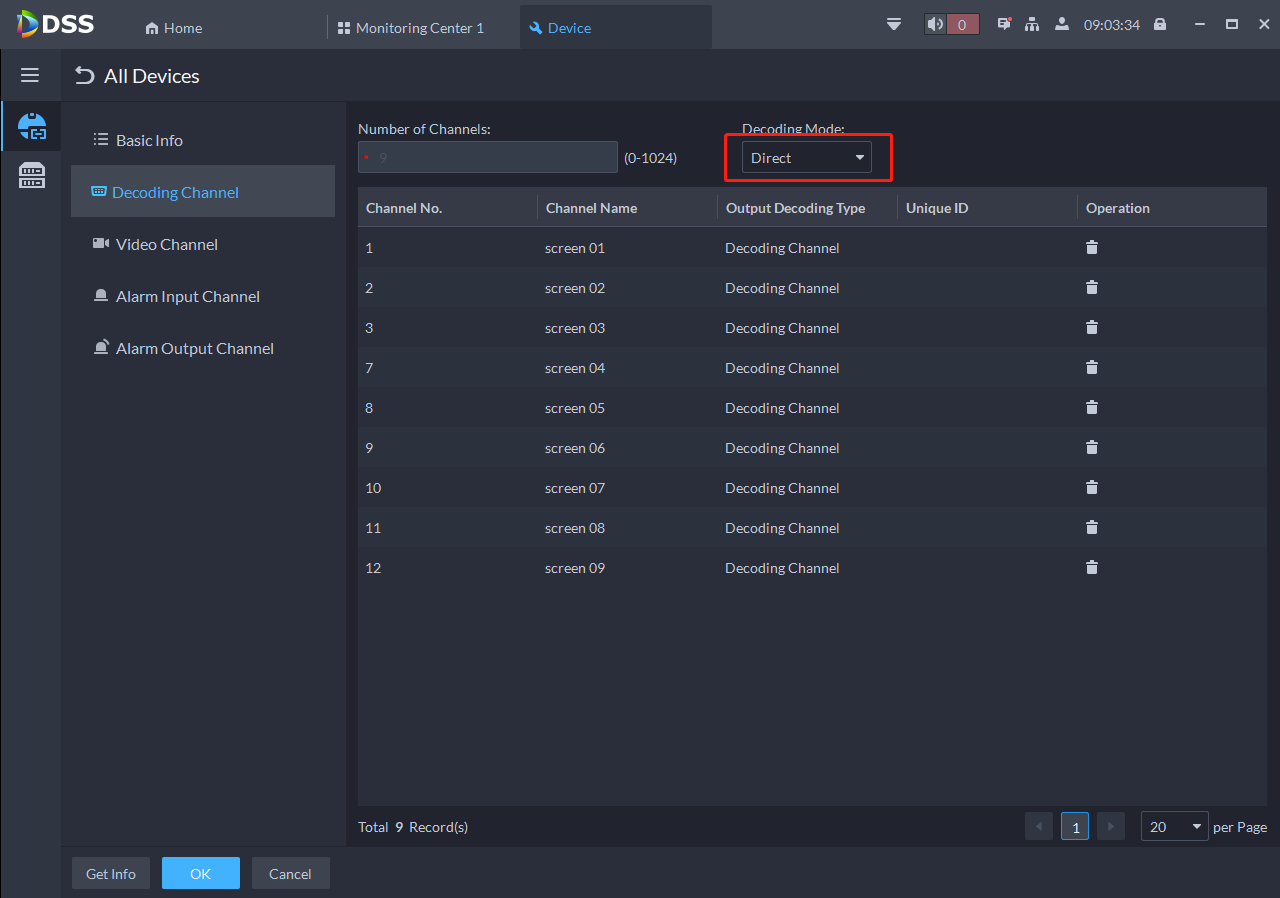Open the top bar dropdown triangle icon

tap(894, 24)
